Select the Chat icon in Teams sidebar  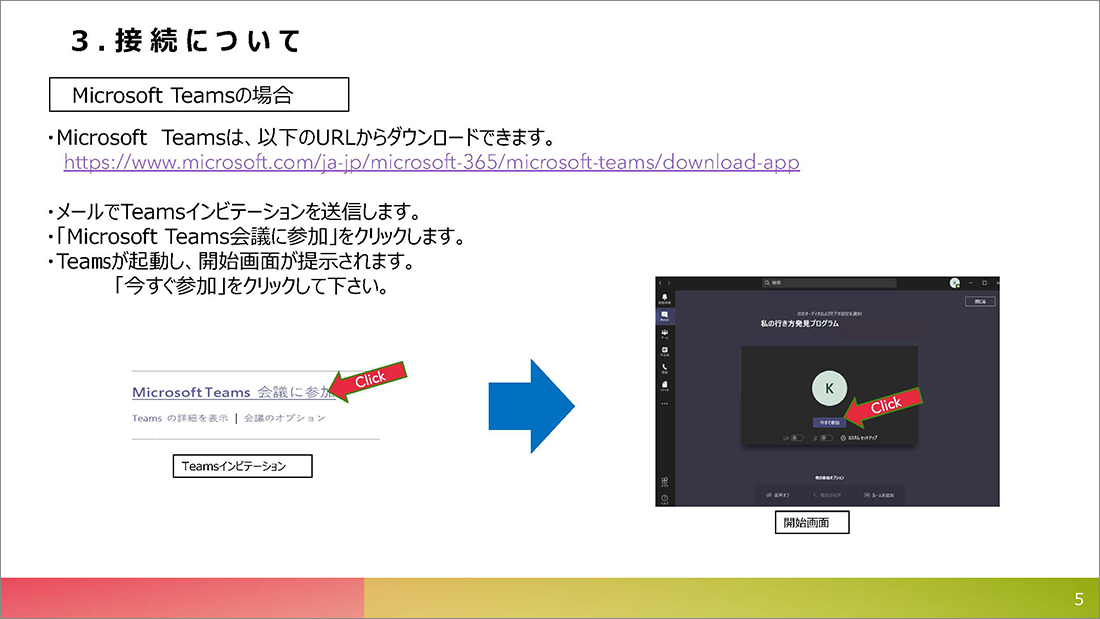(x=664, y=316)
